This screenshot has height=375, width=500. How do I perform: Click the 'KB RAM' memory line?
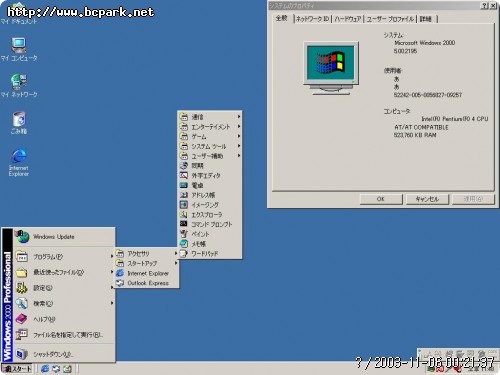(415, 135)
